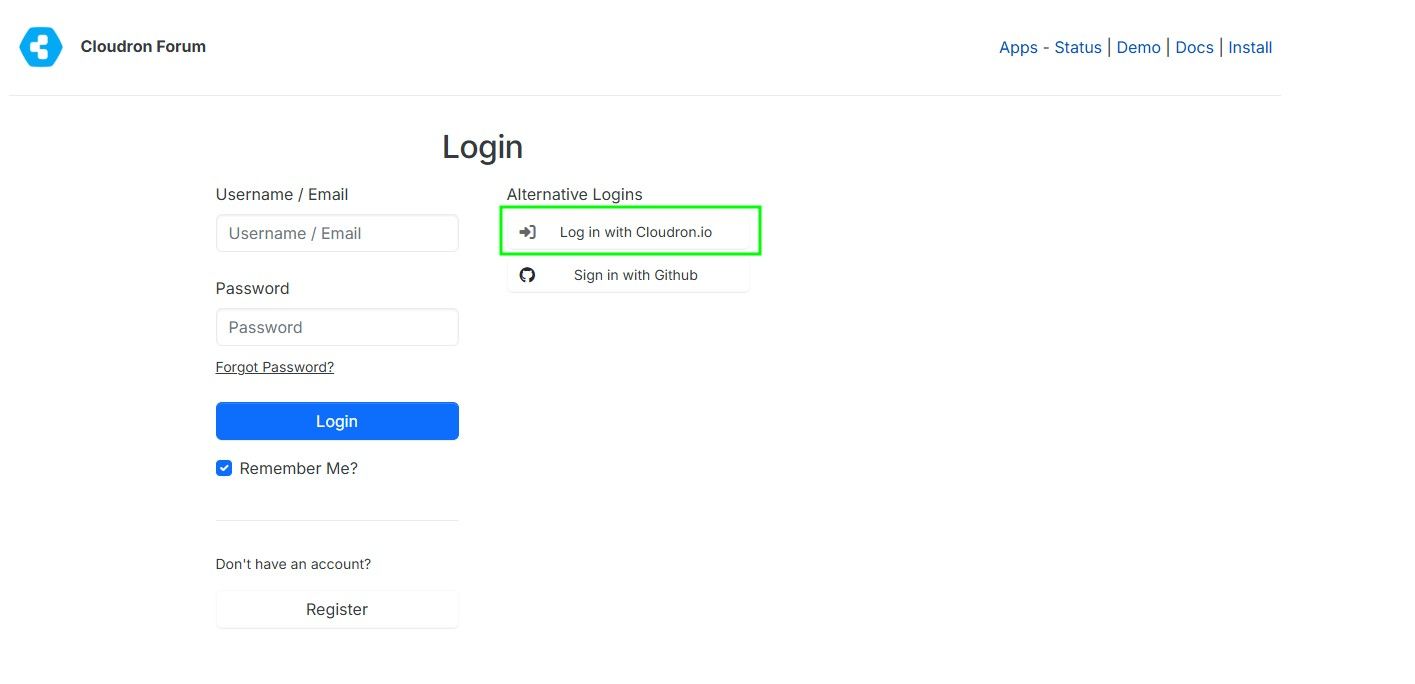Go to the Demo page link

pyautogui.click(x=1138, y=47)
